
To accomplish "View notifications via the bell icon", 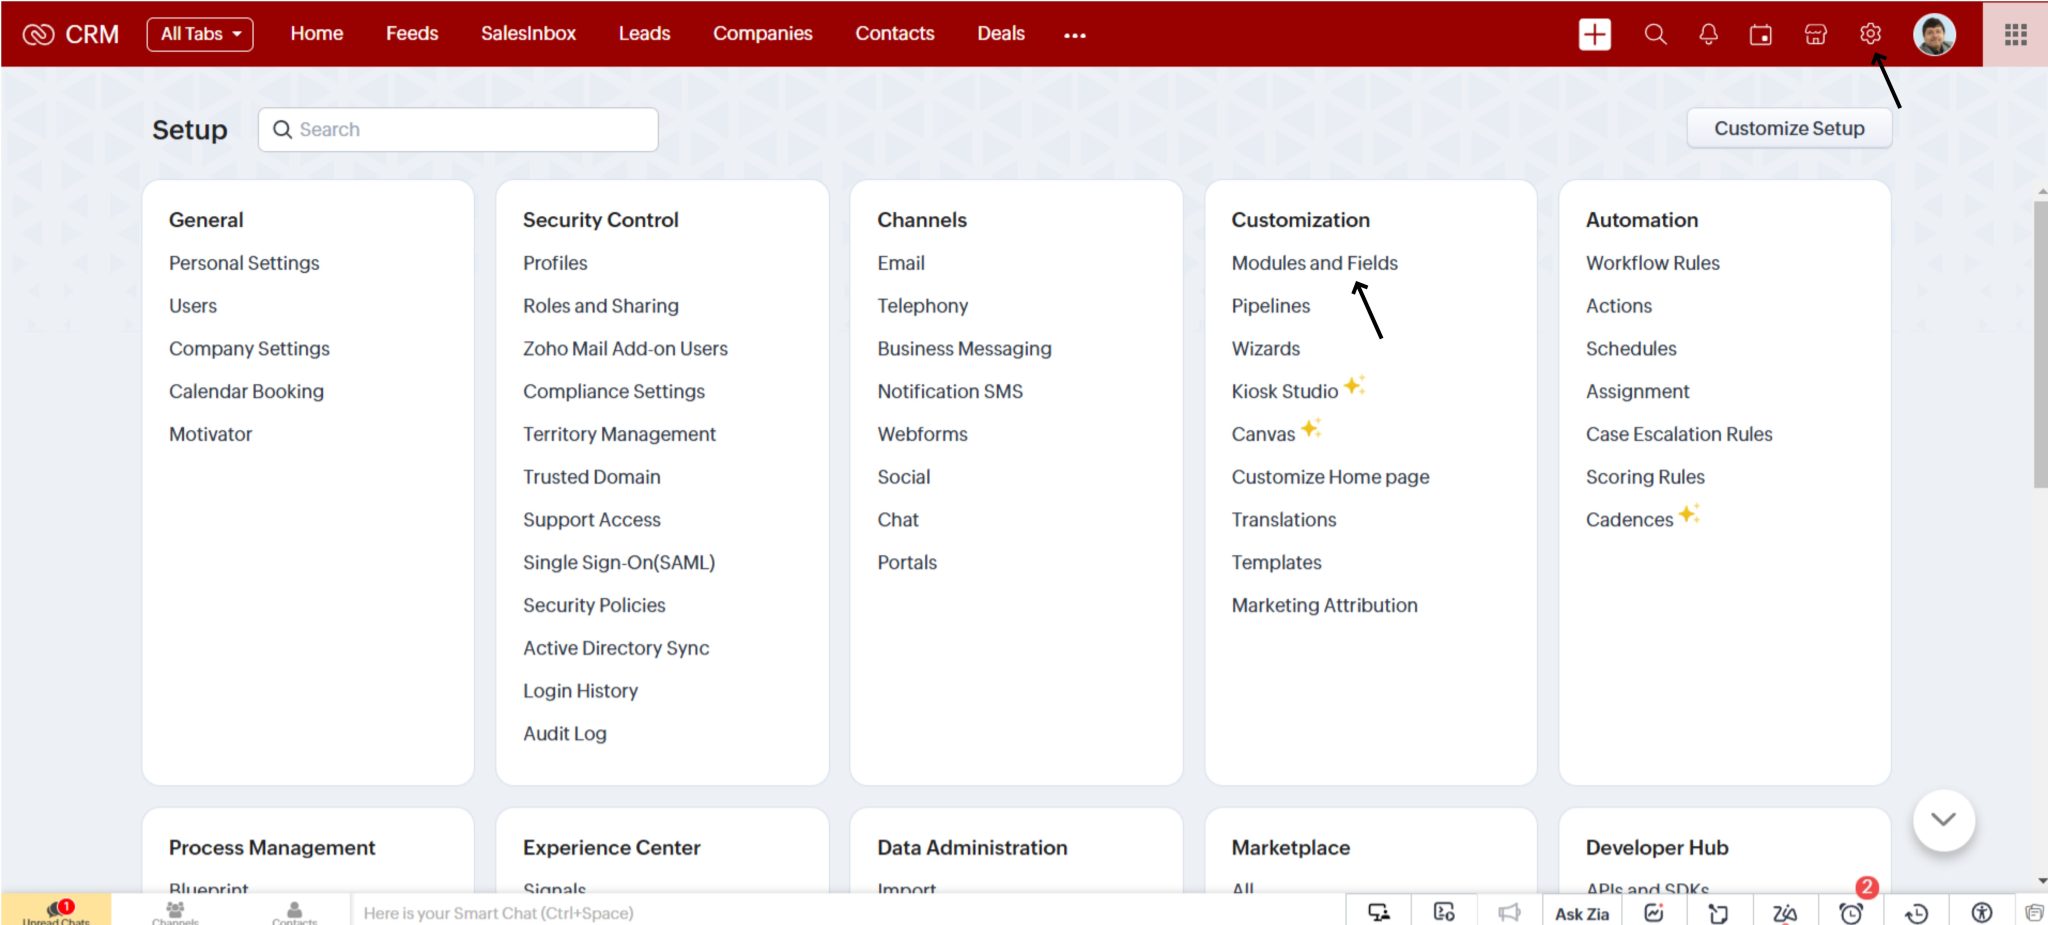I will [1708, 33].
